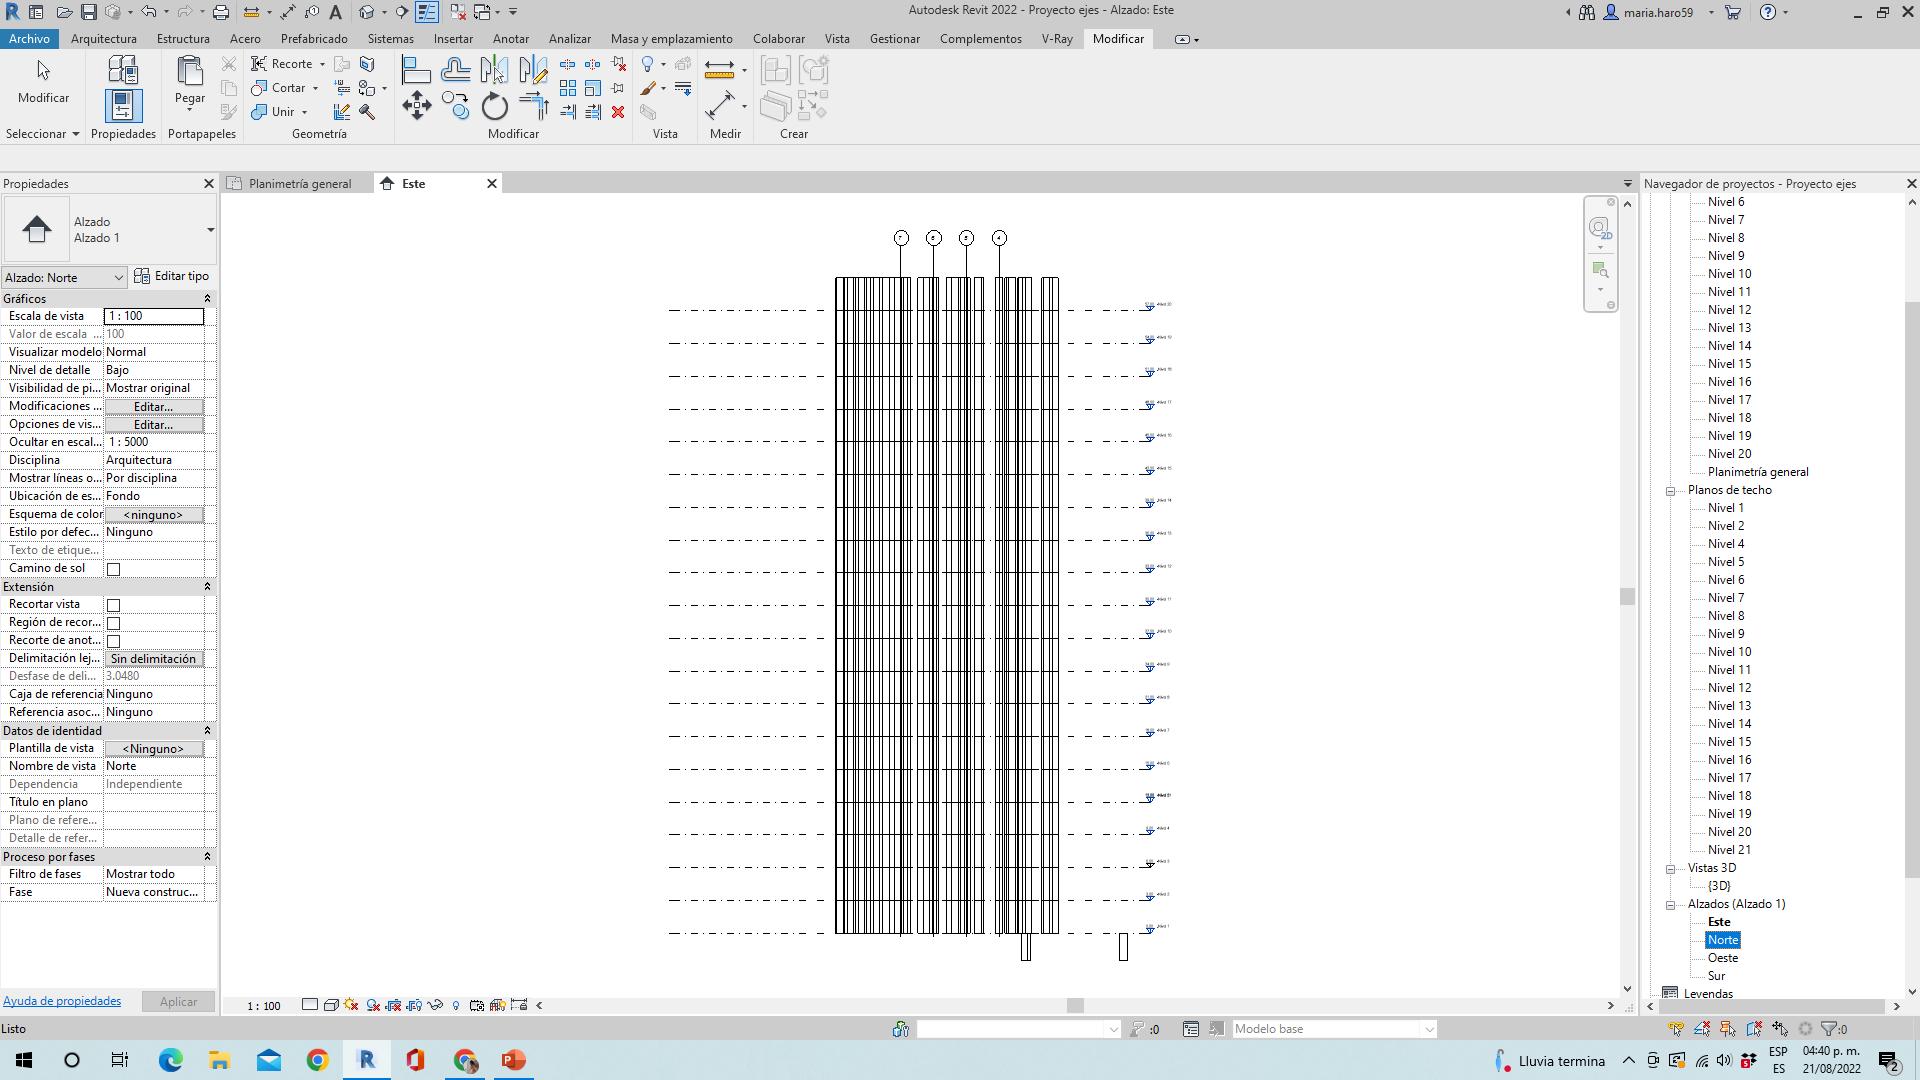Collapse the Planos de techo tree node
1920x1080 pixels.
[x=1670, y=491]
